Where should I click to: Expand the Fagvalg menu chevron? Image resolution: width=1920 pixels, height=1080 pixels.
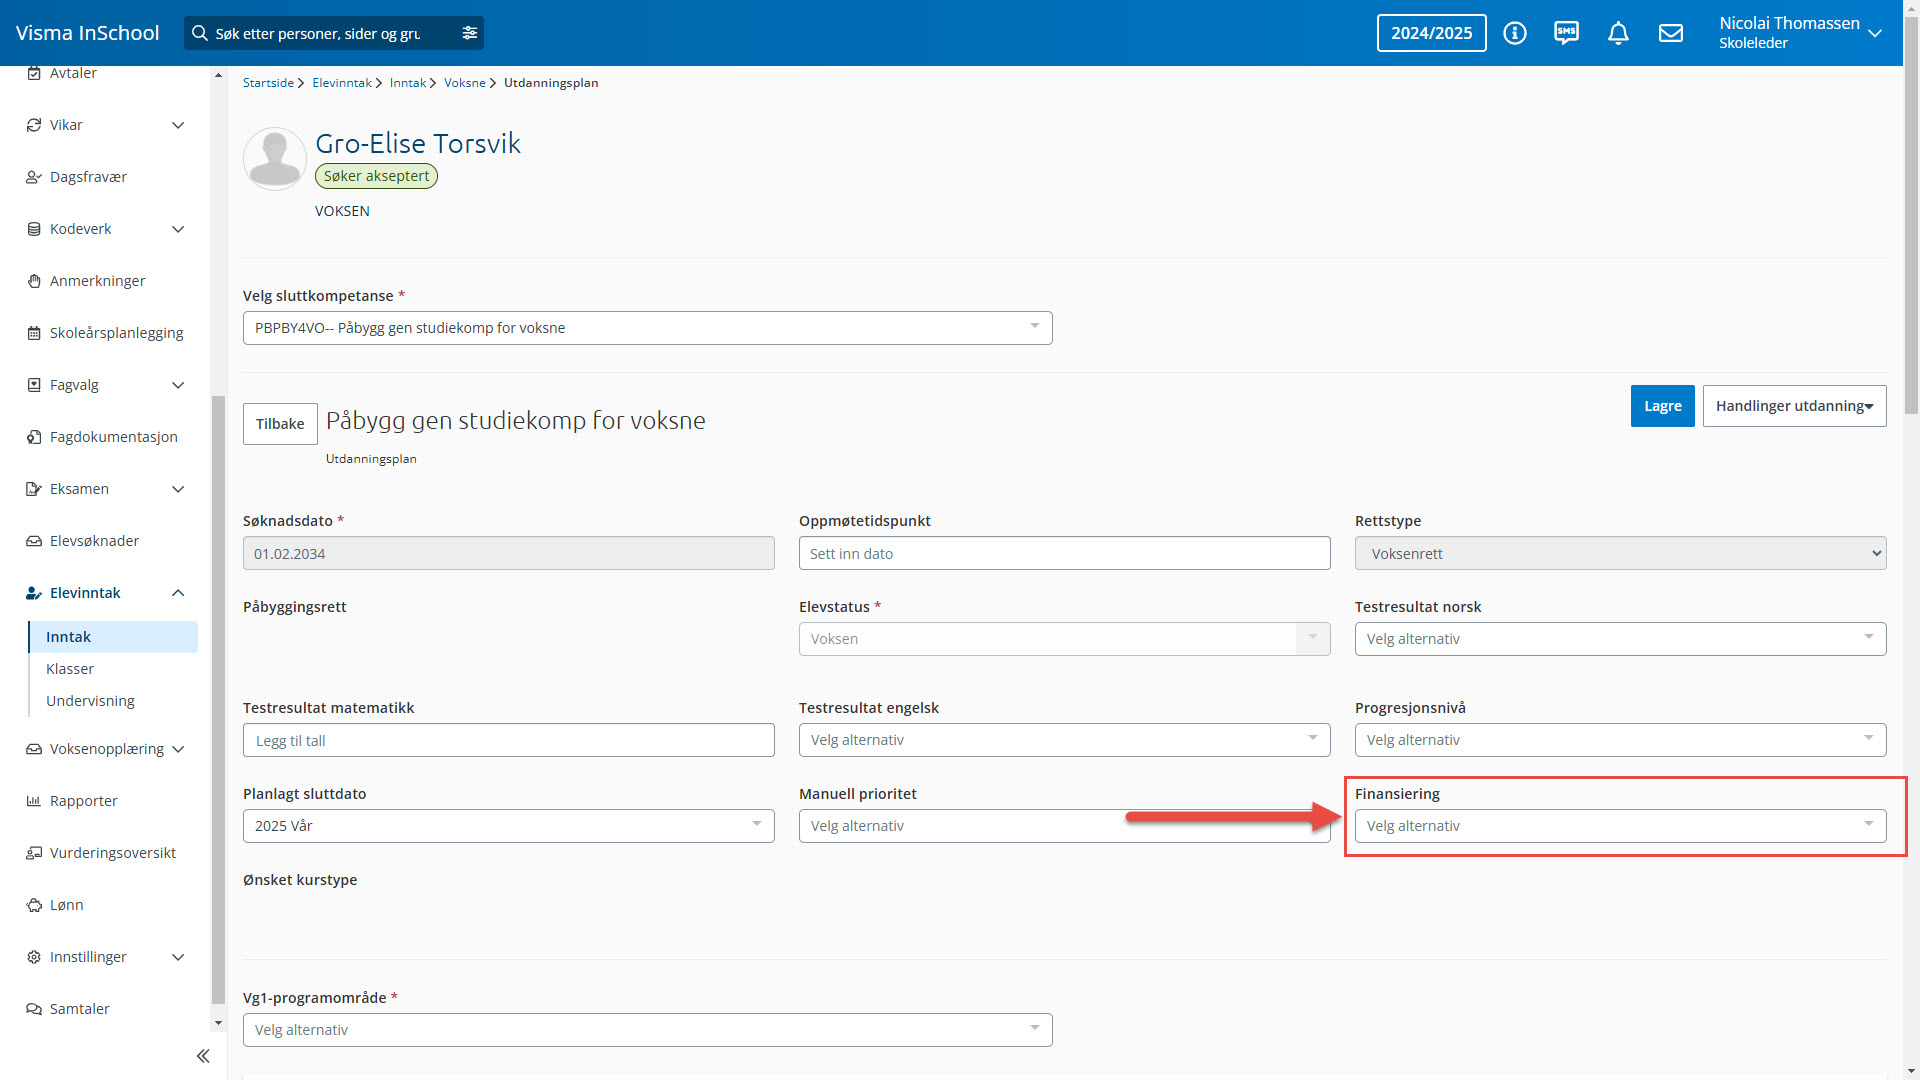[x=178, y=385]
